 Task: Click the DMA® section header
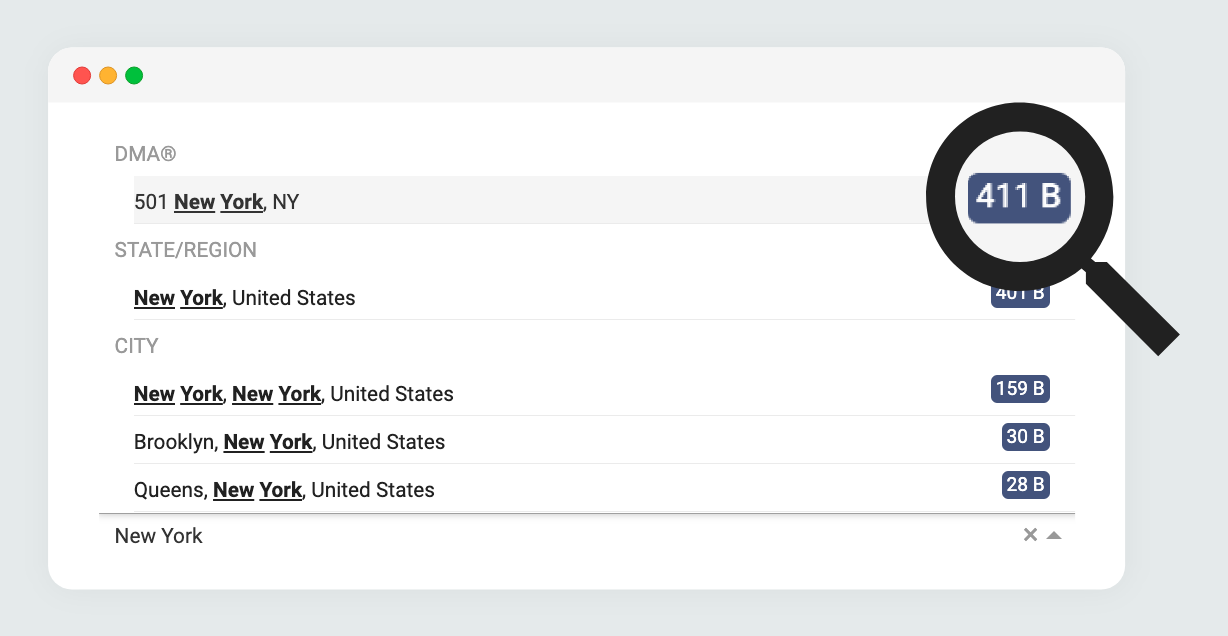(146, 154)
